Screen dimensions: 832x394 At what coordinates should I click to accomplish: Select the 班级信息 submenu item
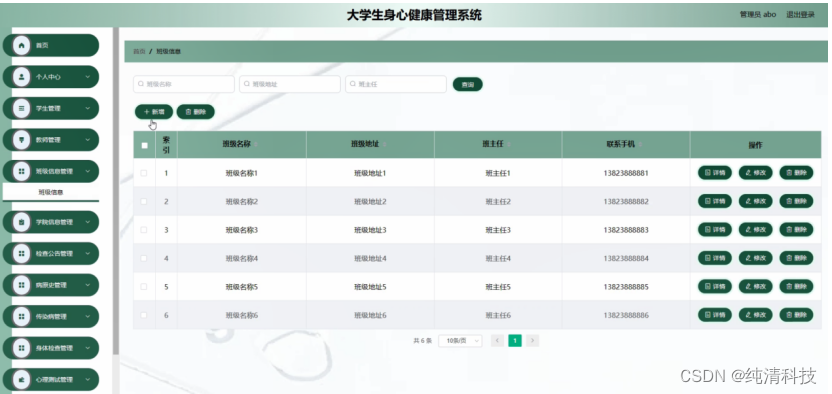pos(51,192)
